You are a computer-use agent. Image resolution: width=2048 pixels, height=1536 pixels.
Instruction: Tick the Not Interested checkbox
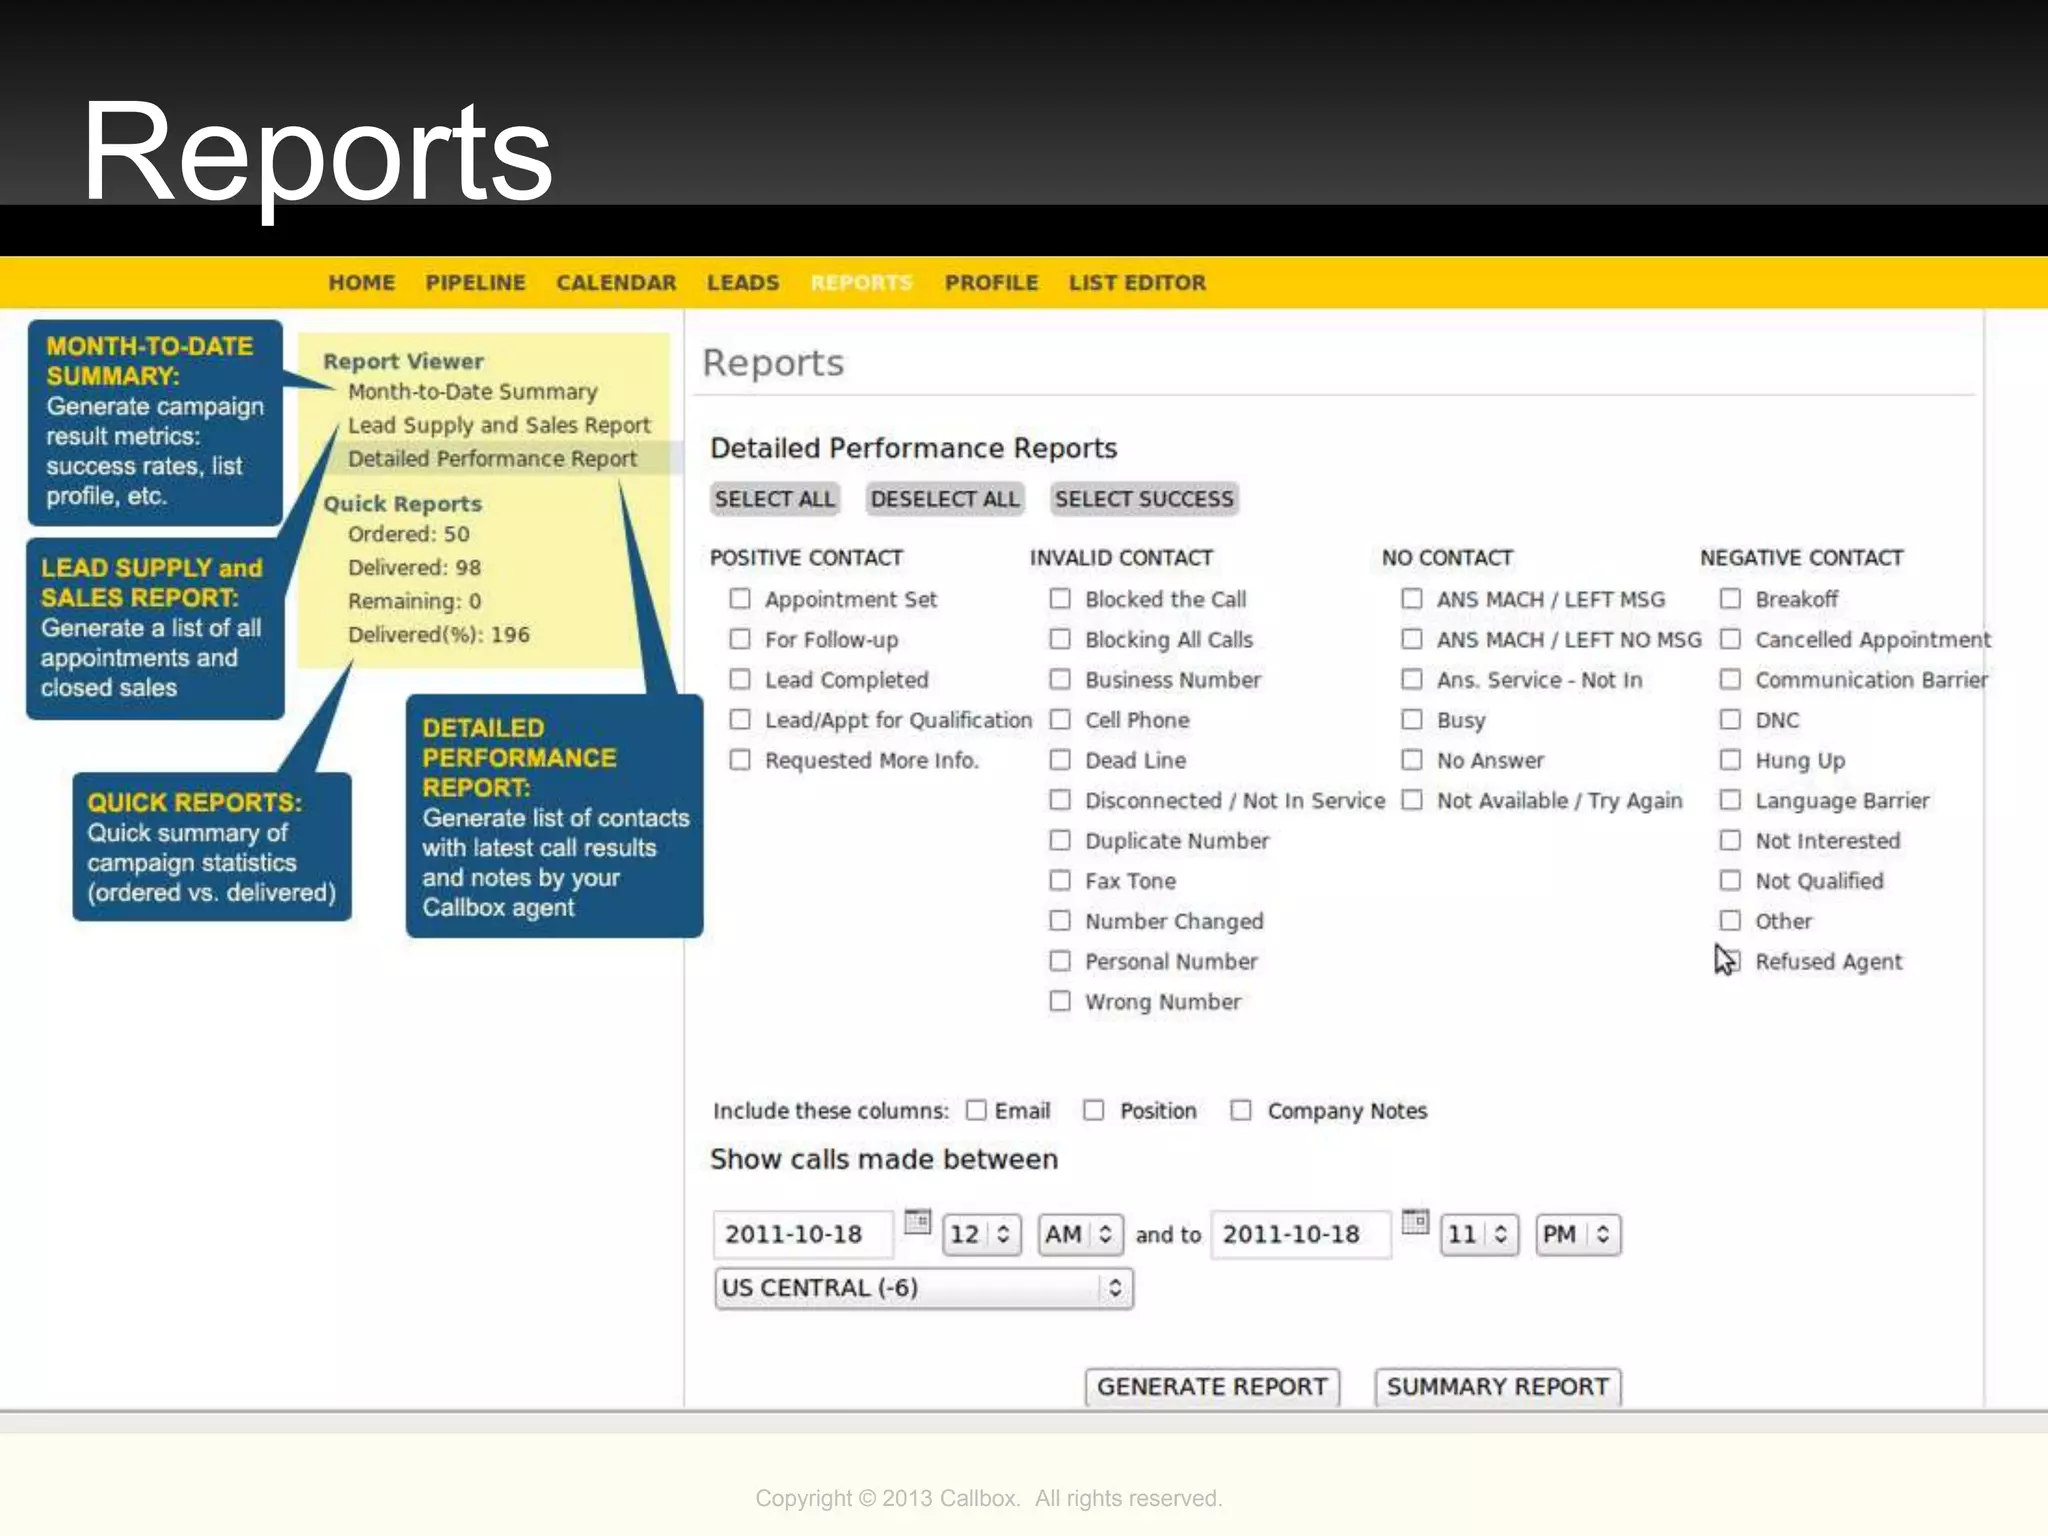click(x=1730, y=840)
